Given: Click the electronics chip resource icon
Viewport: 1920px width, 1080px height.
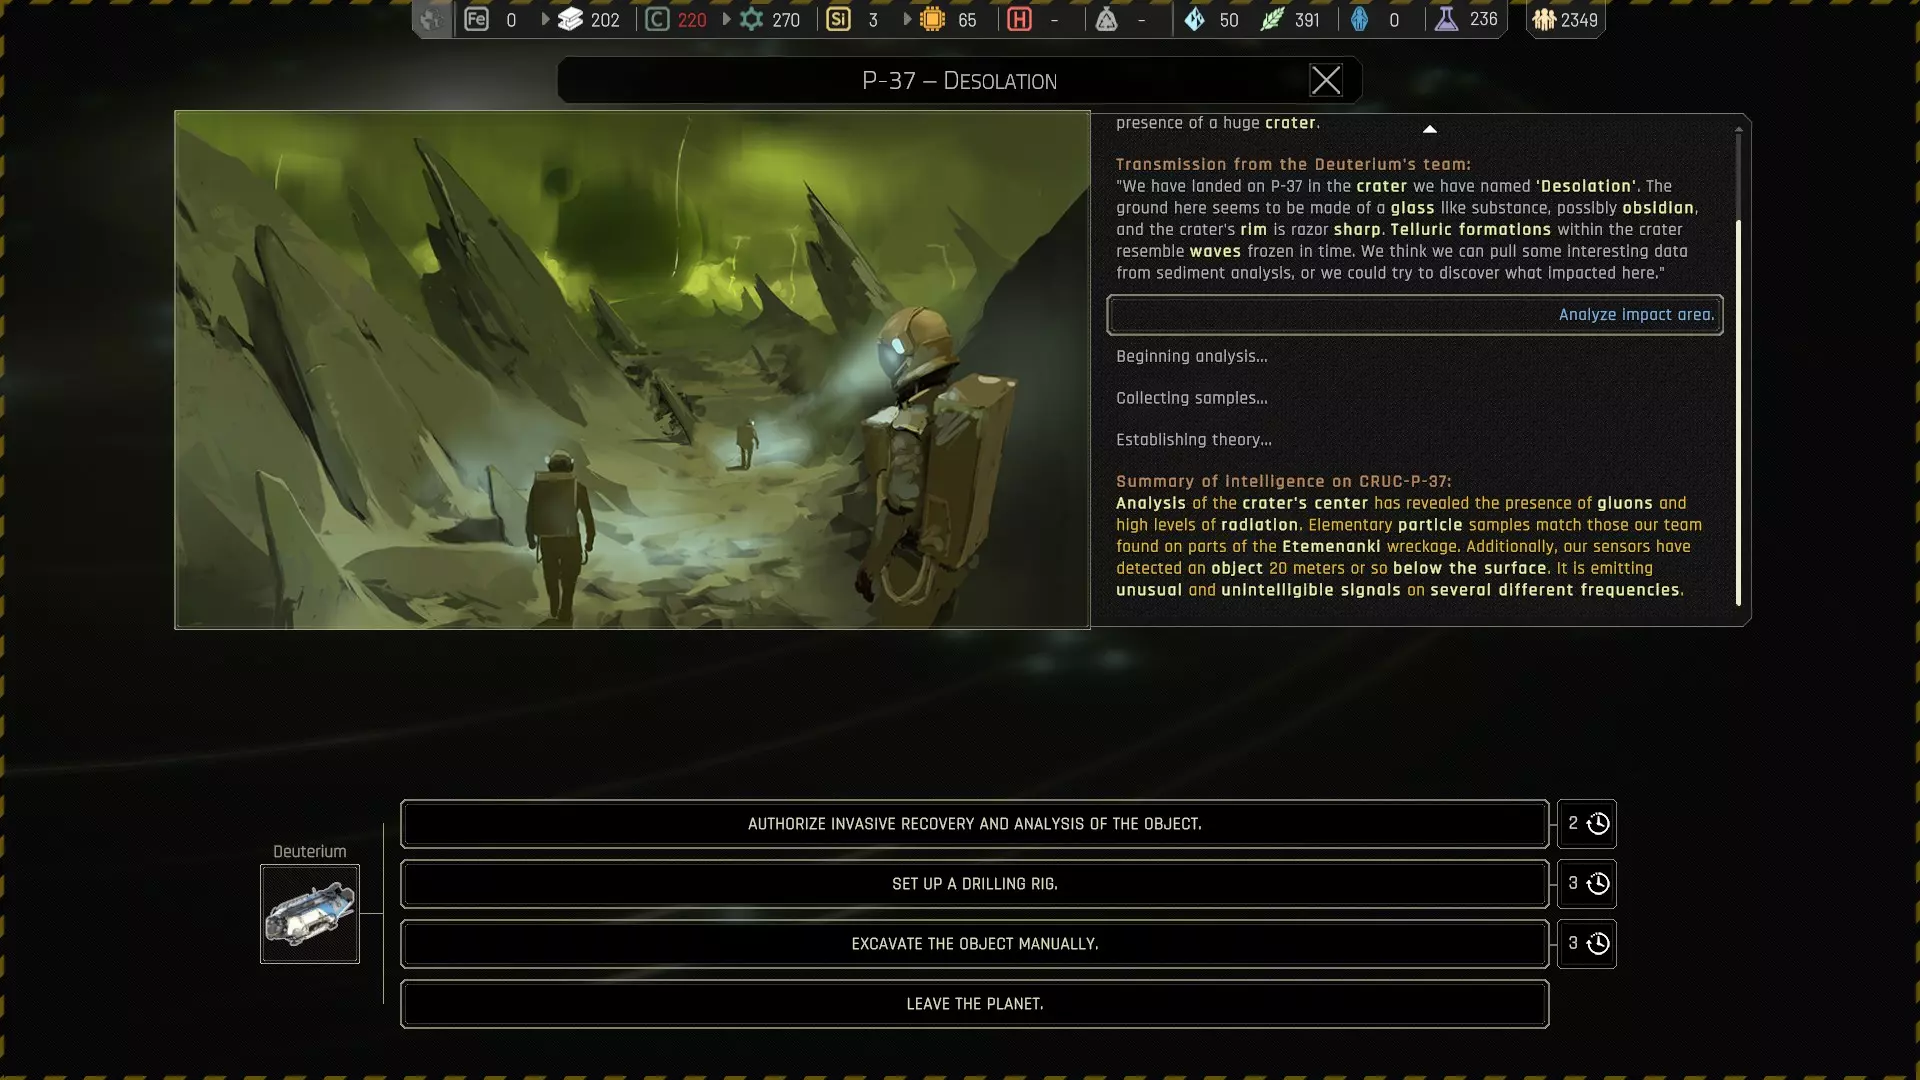Looking at the screenshot, I should pos(932,19).
